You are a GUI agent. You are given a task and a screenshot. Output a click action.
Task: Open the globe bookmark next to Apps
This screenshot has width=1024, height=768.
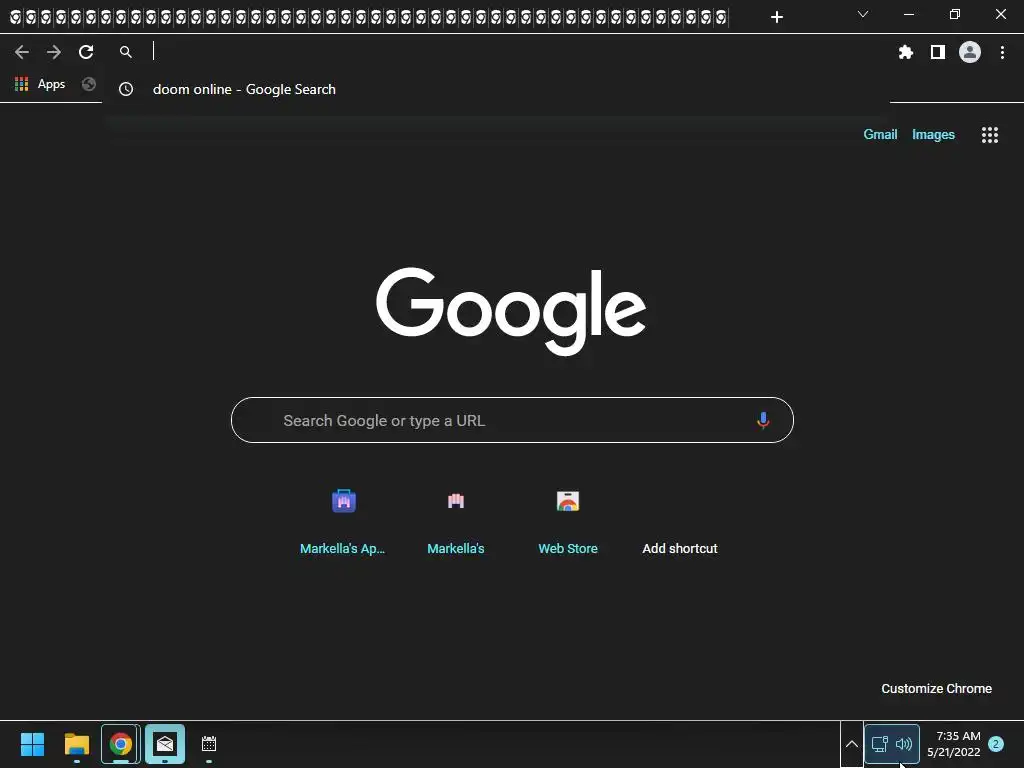(x=89, y=84)
